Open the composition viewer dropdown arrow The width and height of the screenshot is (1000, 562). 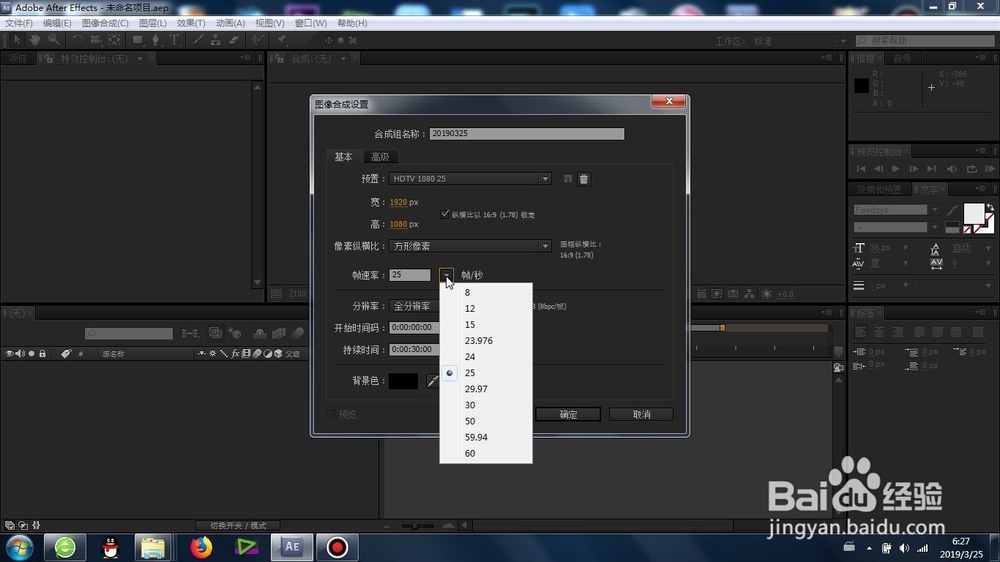coord(343,59)
